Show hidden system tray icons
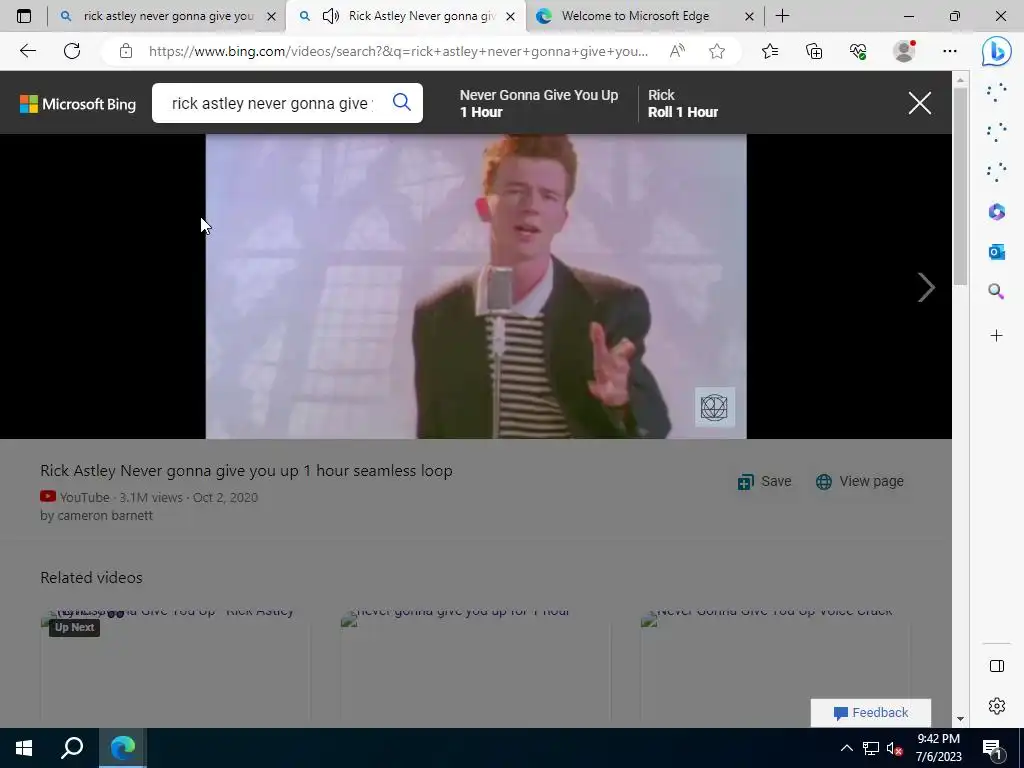Image resolution: width=1024 pixels, height=768 pixels. click(x=846, y=748)
